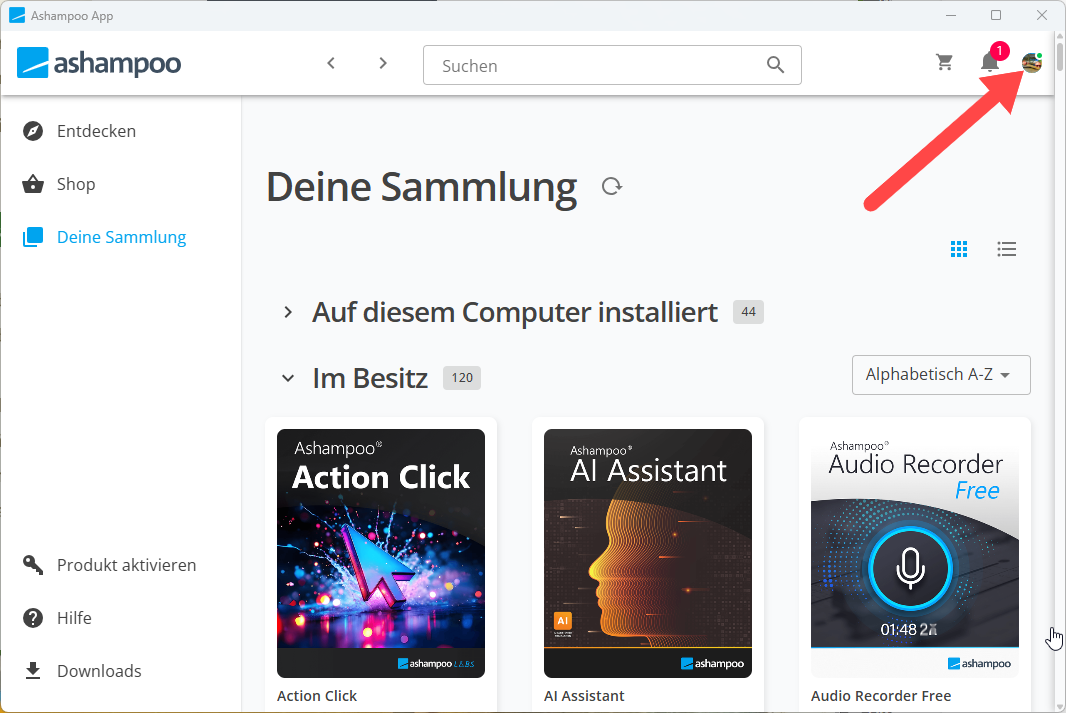Close the Ashampoo App window

(1042, 15)
